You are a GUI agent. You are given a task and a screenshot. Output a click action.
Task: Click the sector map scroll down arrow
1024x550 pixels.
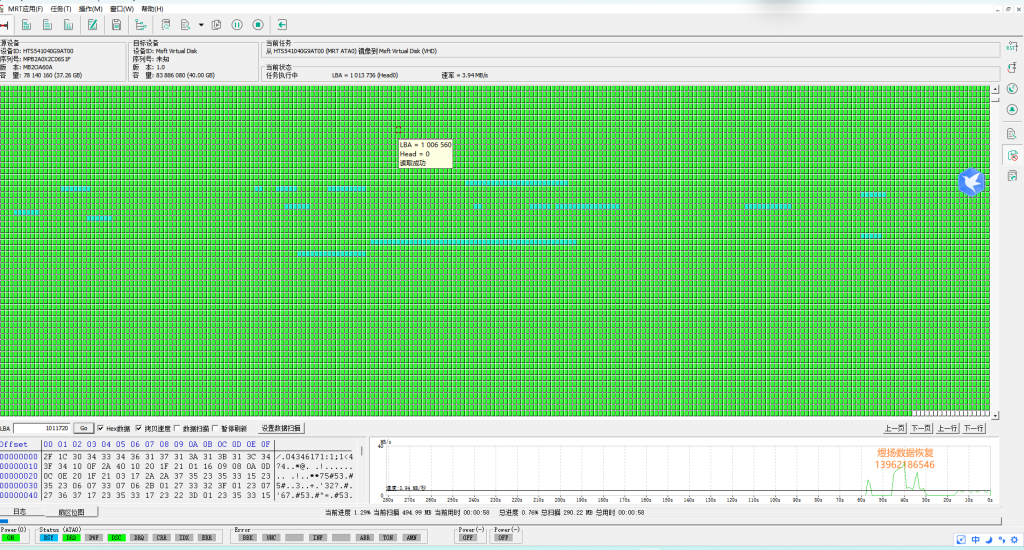995,415
